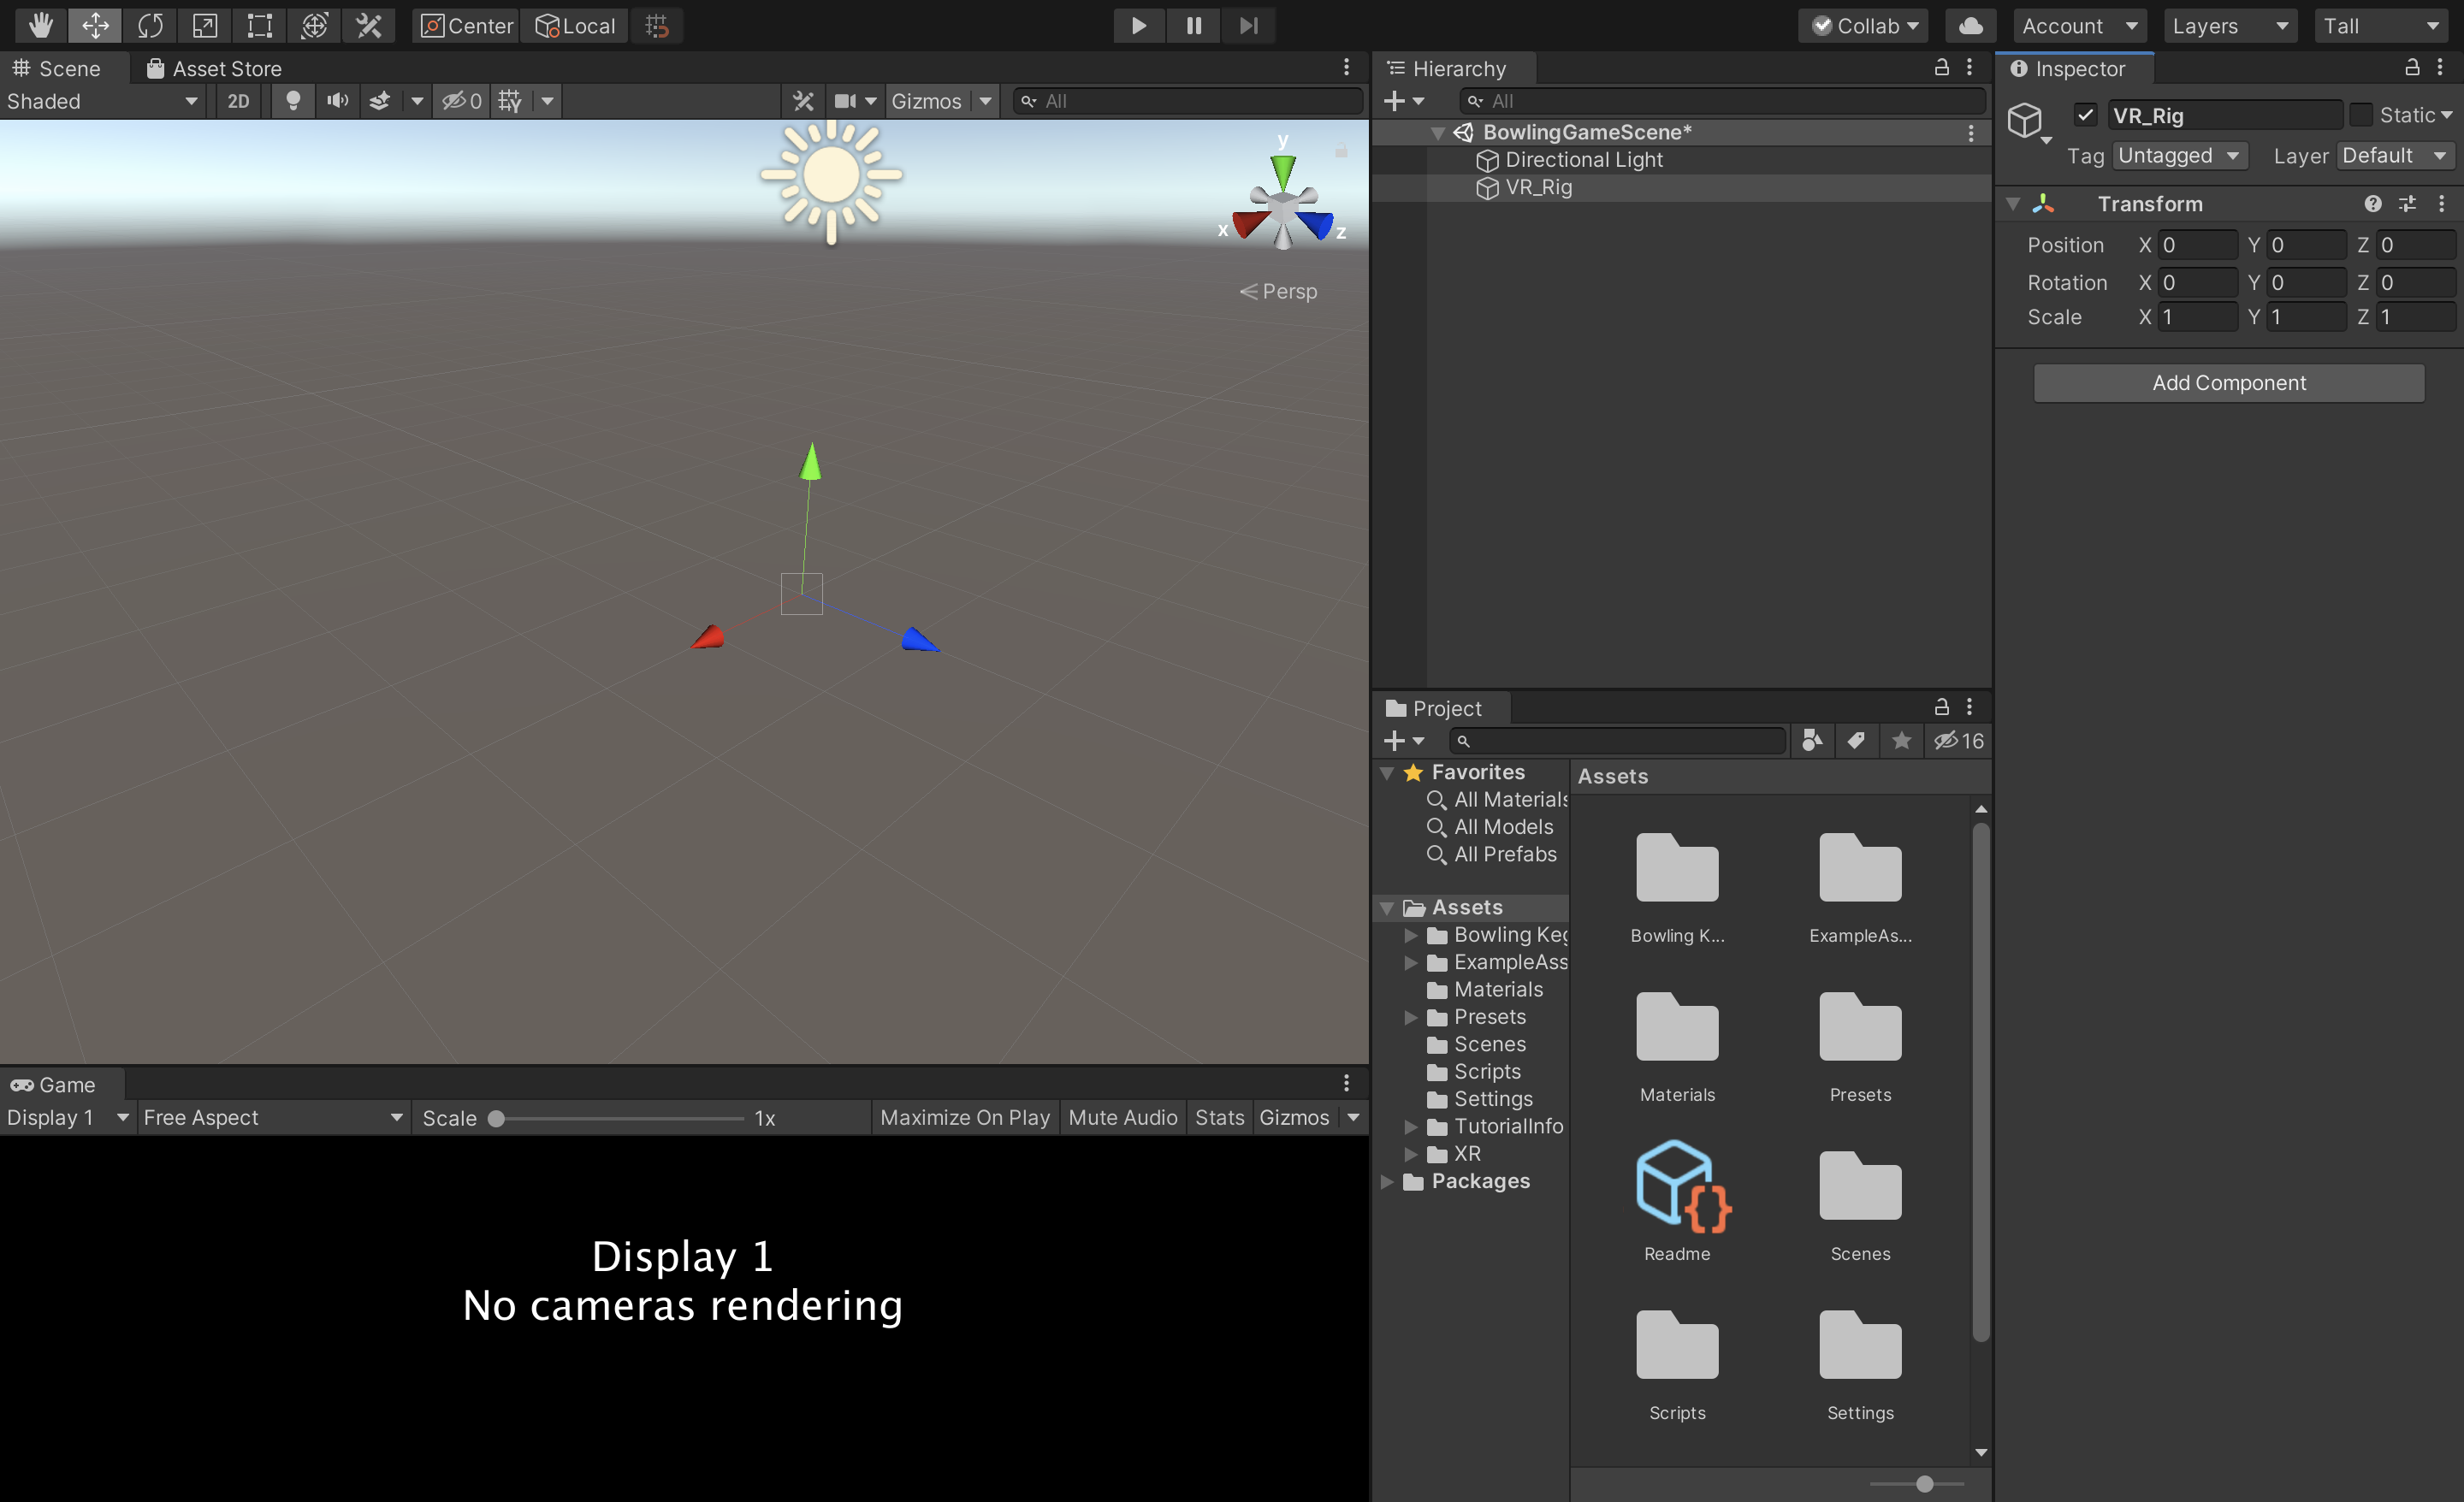Select the Hand tool

coord(40,25)
